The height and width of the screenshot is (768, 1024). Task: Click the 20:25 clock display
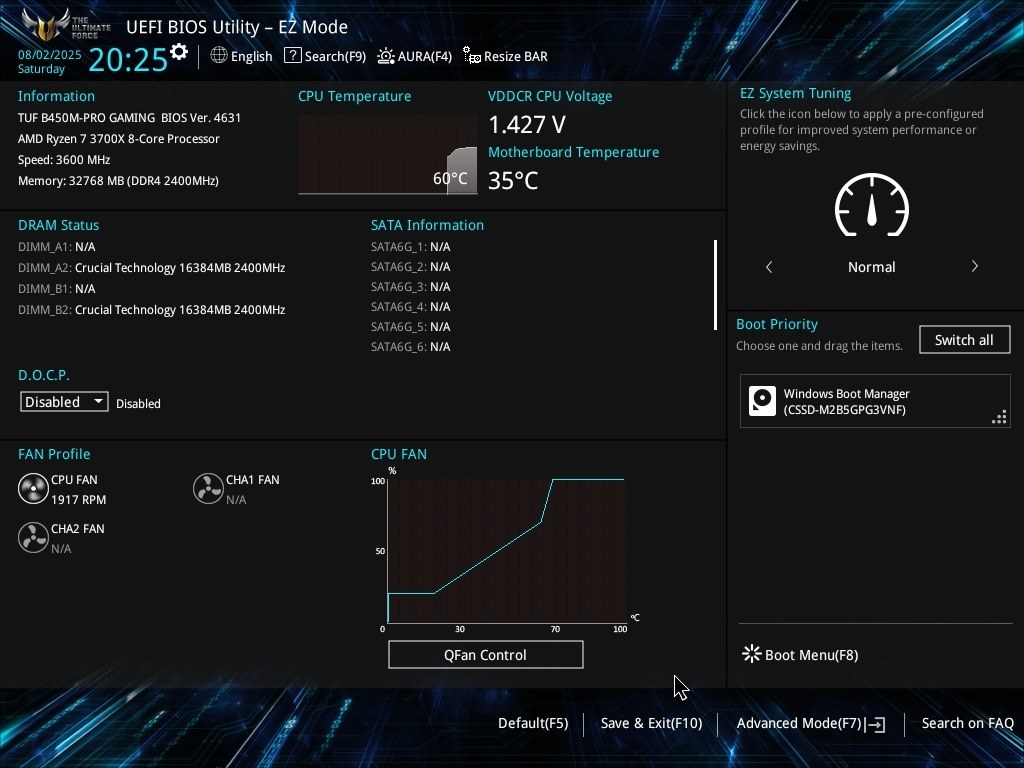pyautogui.click(x=128, y=59)
